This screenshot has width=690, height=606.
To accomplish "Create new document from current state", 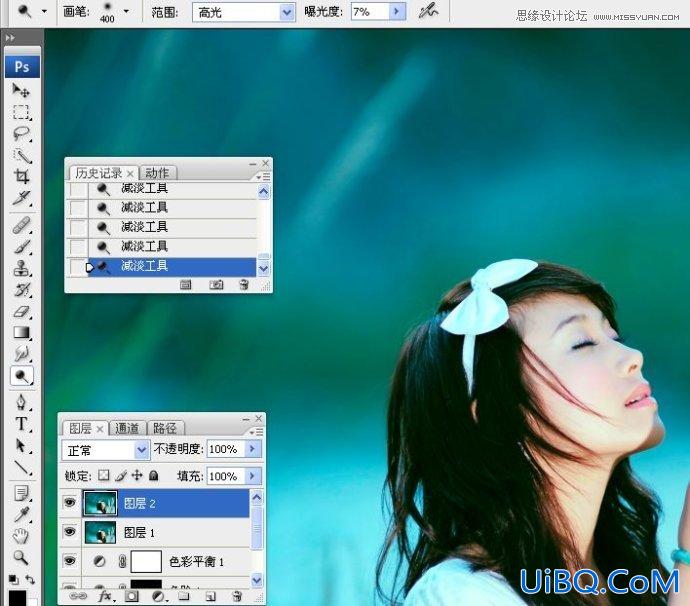I will 186,285.
